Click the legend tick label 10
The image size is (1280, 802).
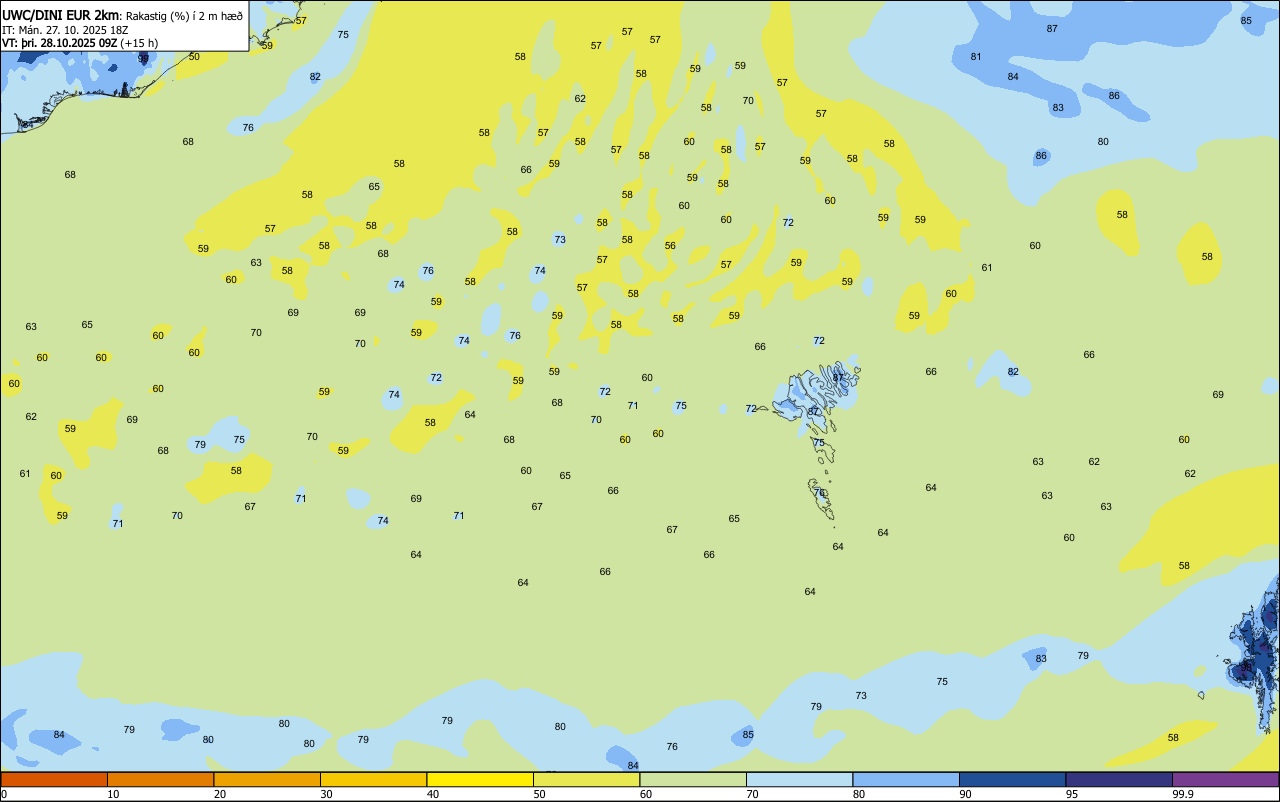(x=113, y=794)
